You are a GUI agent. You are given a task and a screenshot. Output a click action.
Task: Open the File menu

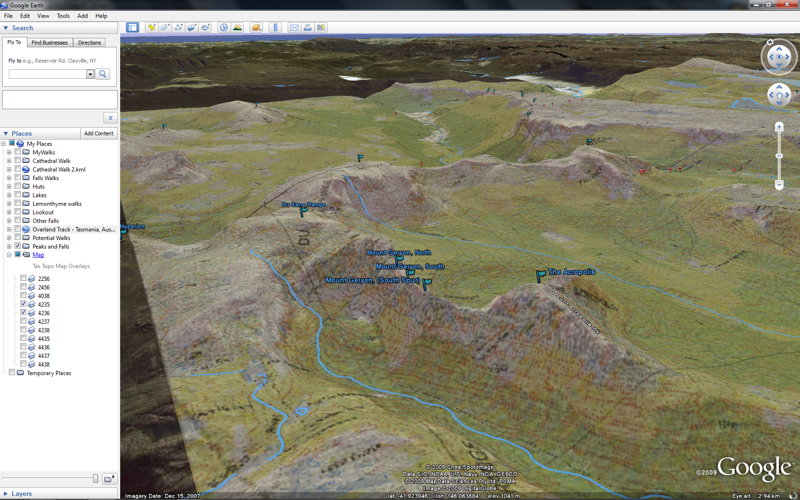(8, 16)
